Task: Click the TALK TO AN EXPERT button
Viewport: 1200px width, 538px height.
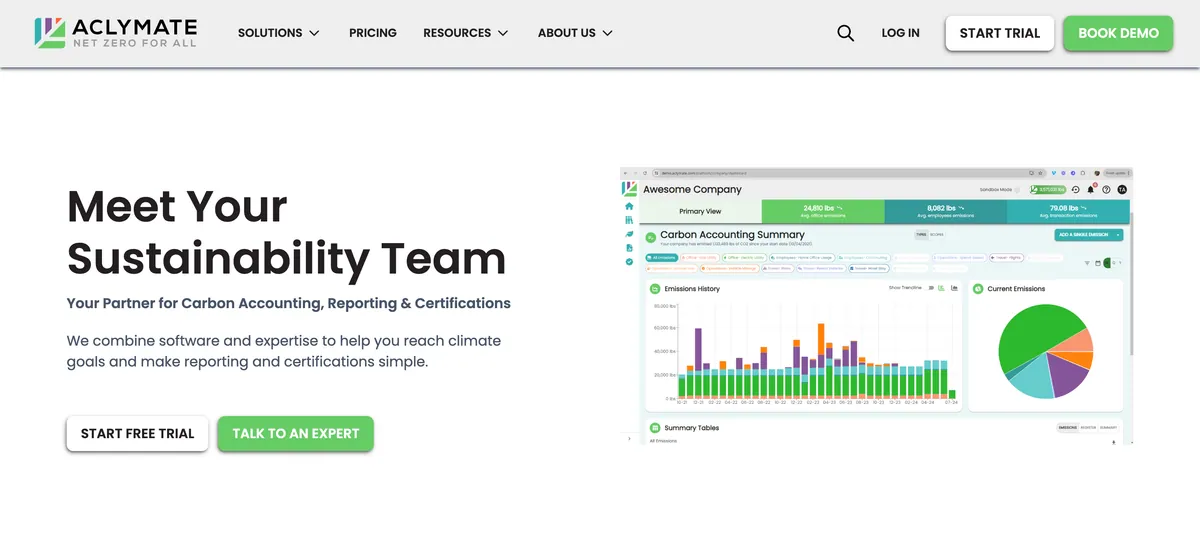Action: coord(295,434)
